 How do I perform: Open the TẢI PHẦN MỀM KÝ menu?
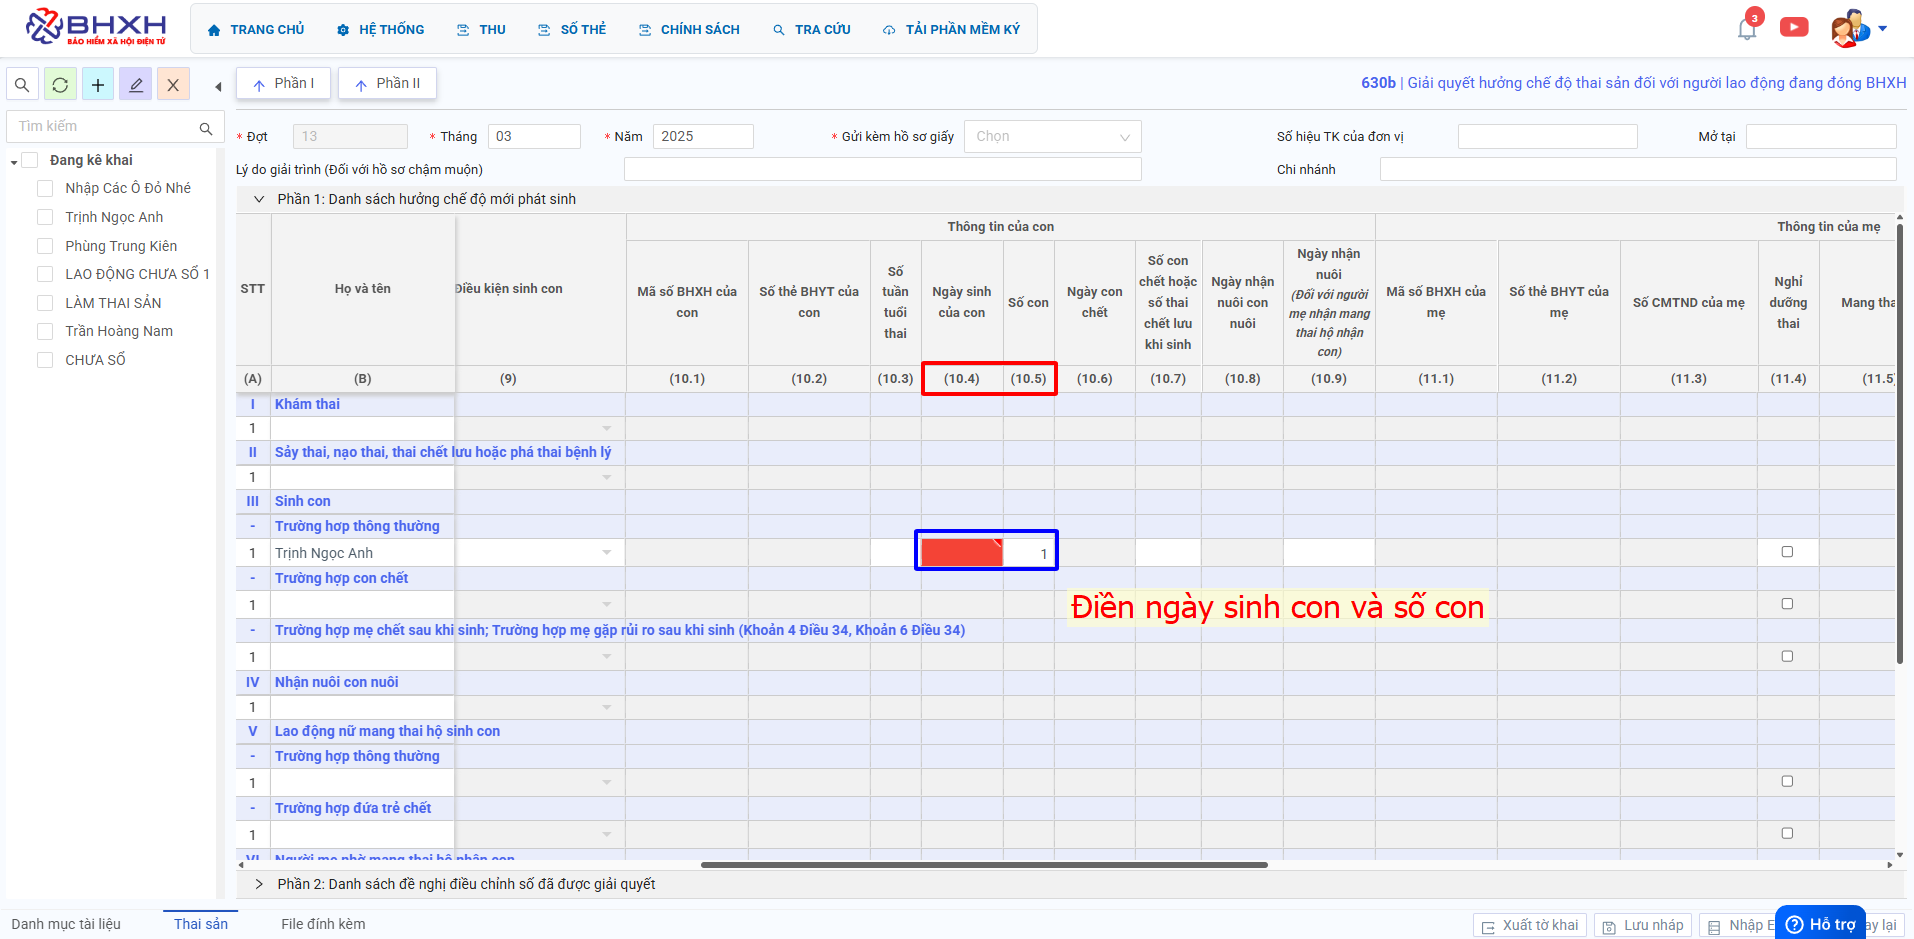pos(951,30)
